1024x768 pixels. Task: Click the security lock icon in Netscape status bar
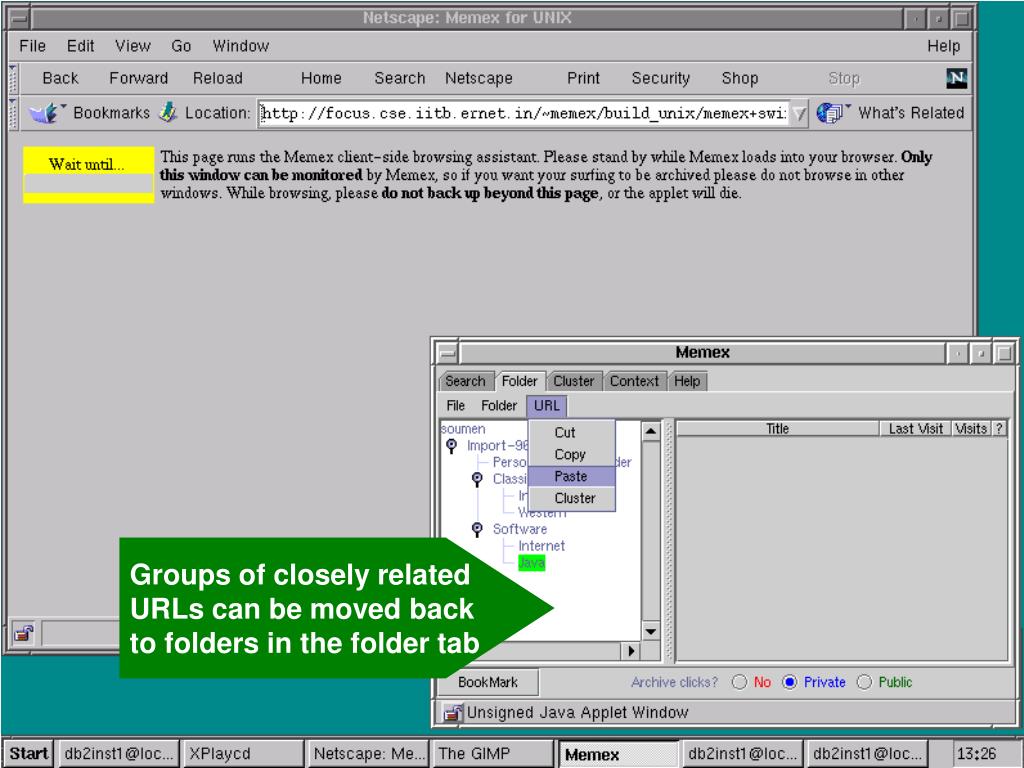[24, 633]
